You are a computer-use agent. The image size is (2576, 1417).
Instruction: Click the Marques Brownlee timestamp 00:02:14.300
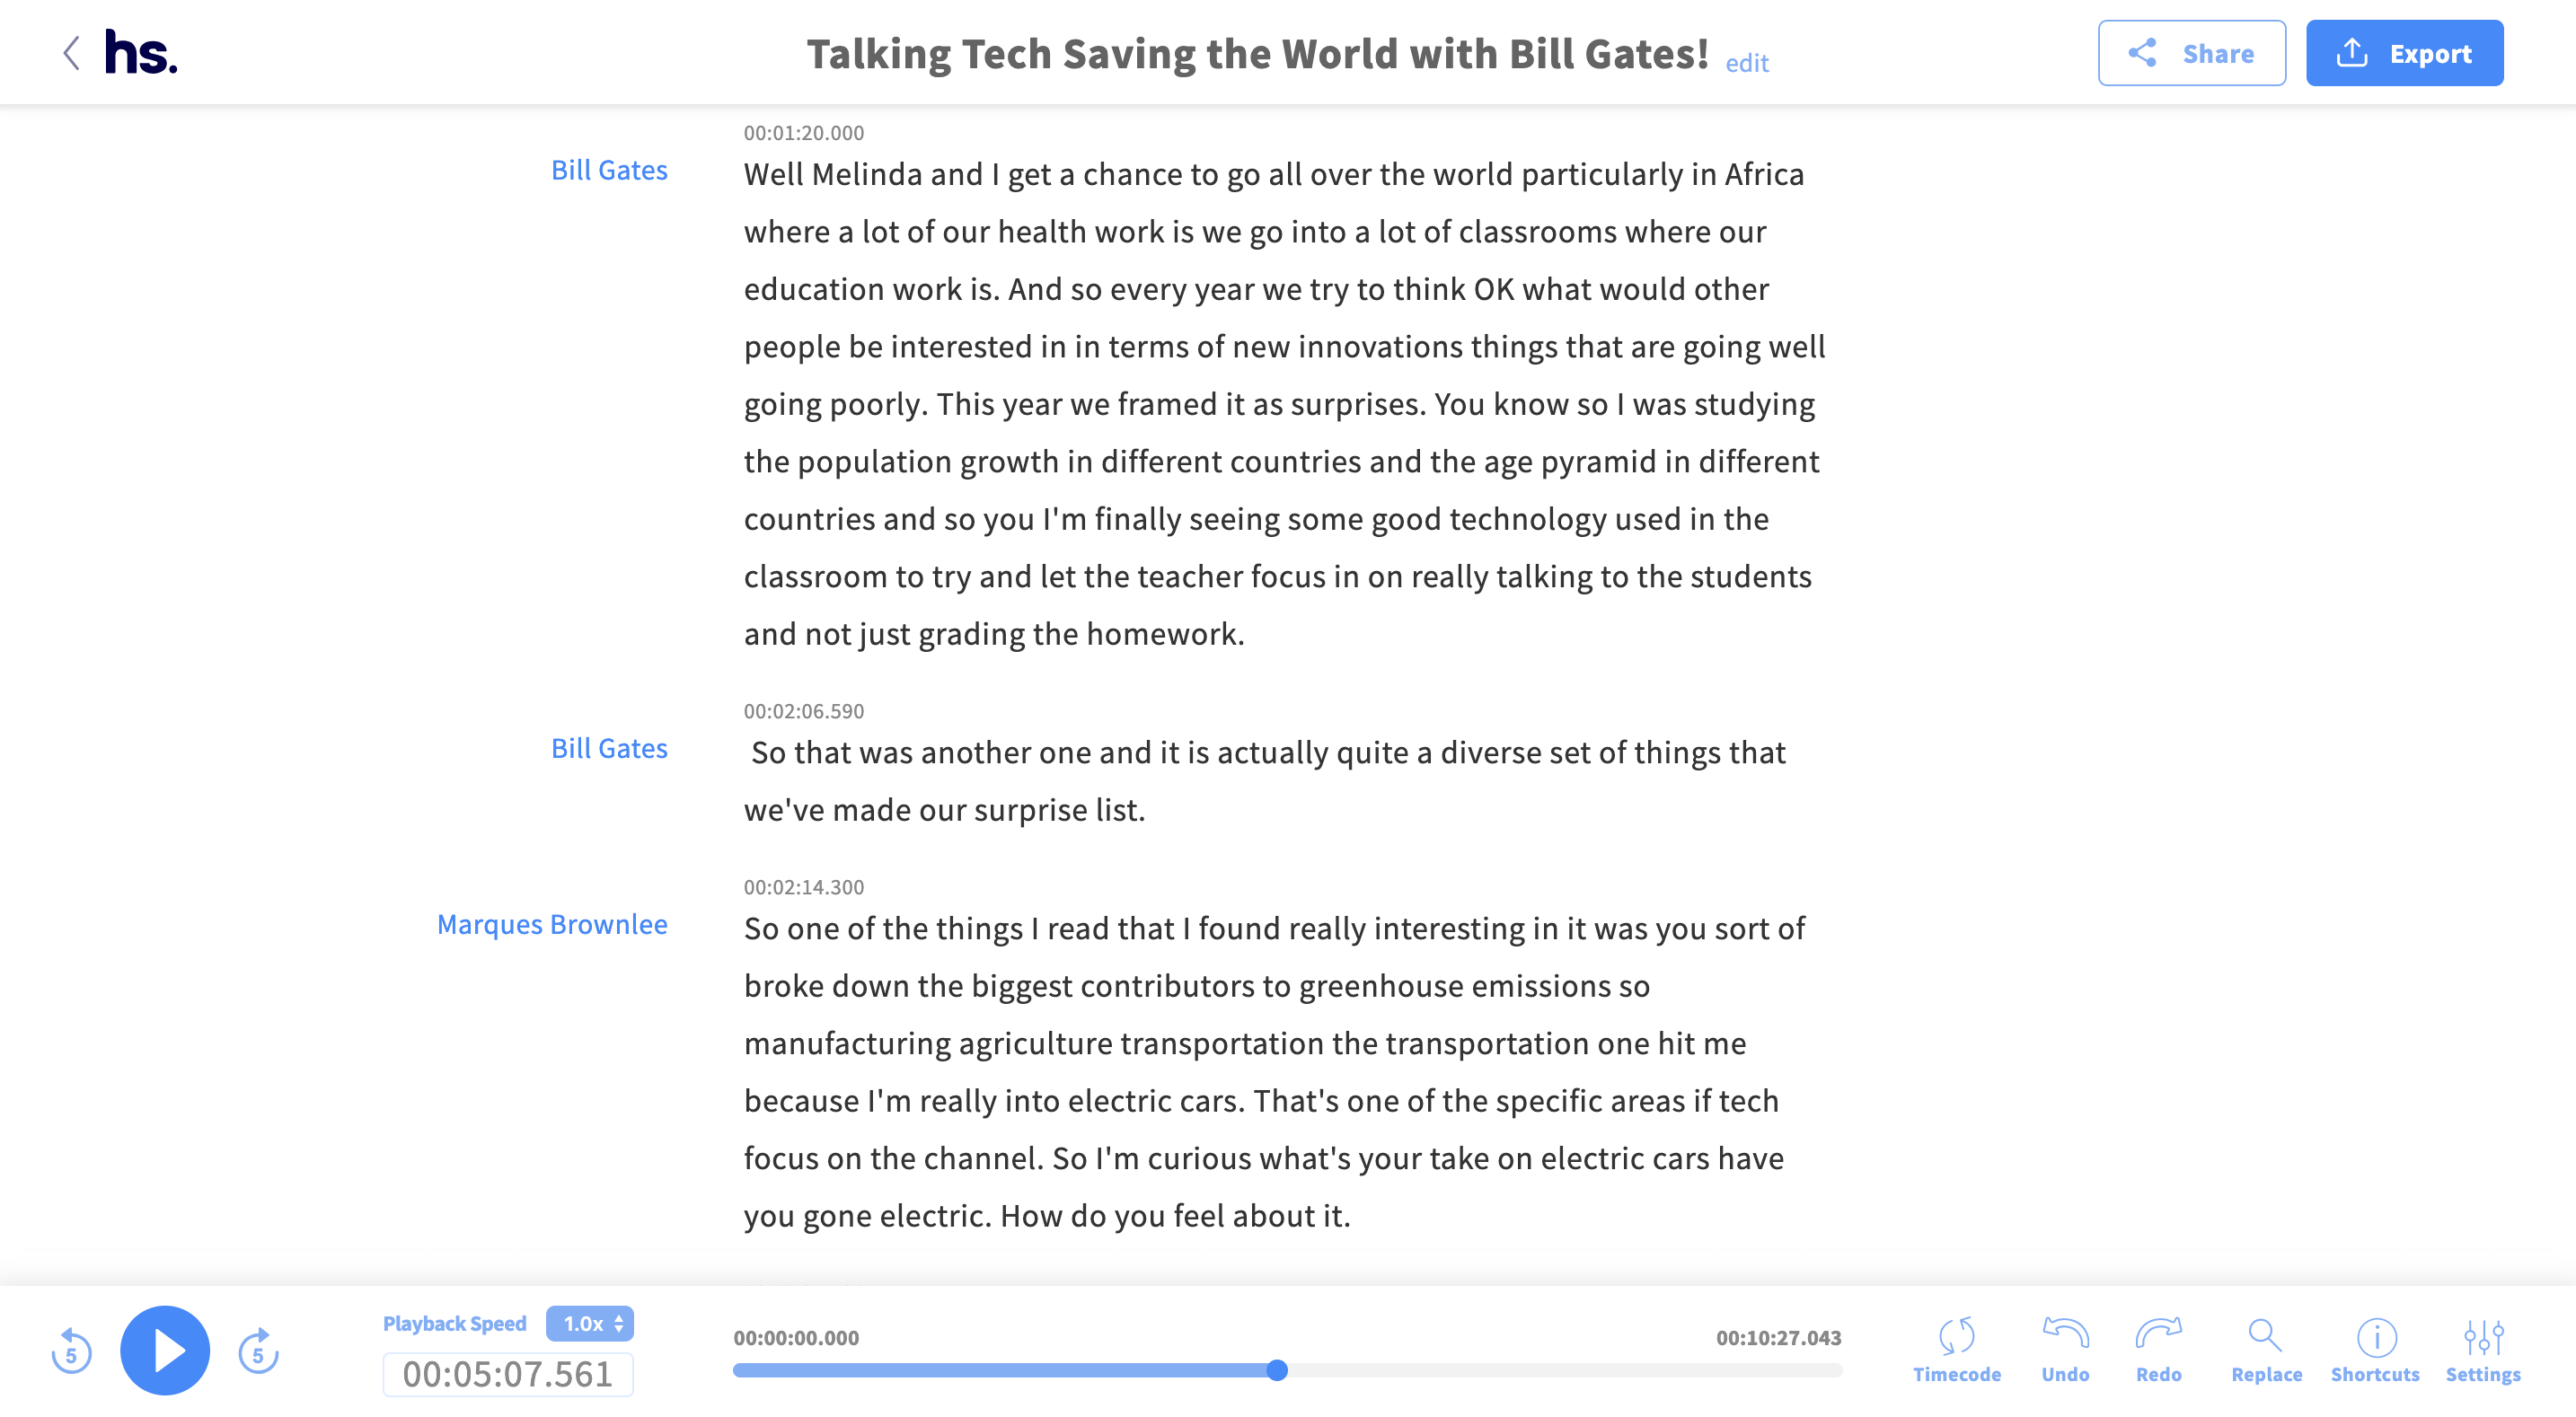803,886
